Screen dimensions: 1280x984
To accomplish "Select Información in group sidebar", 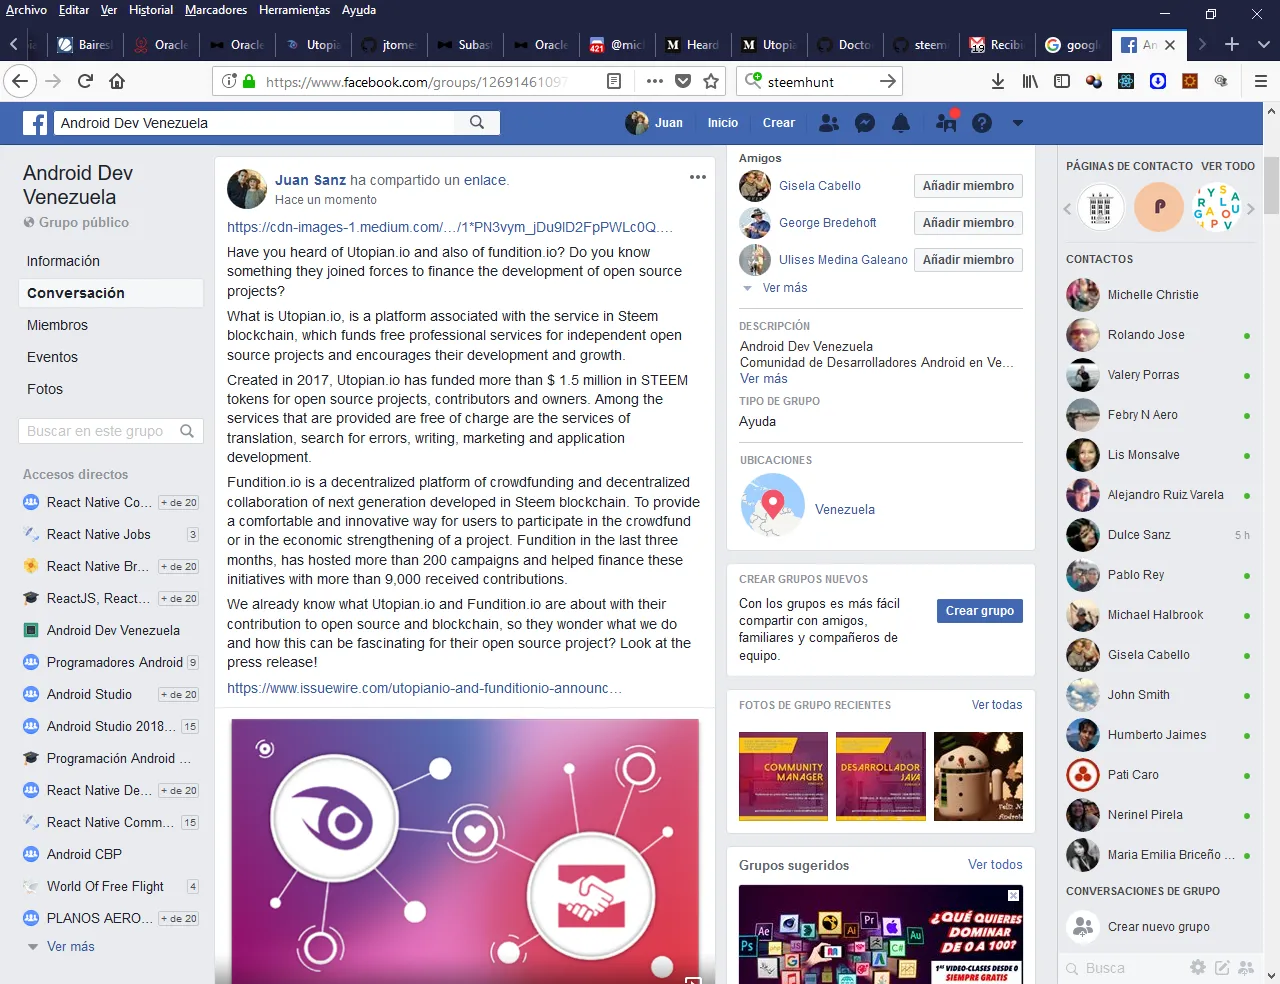I will 63,261.
